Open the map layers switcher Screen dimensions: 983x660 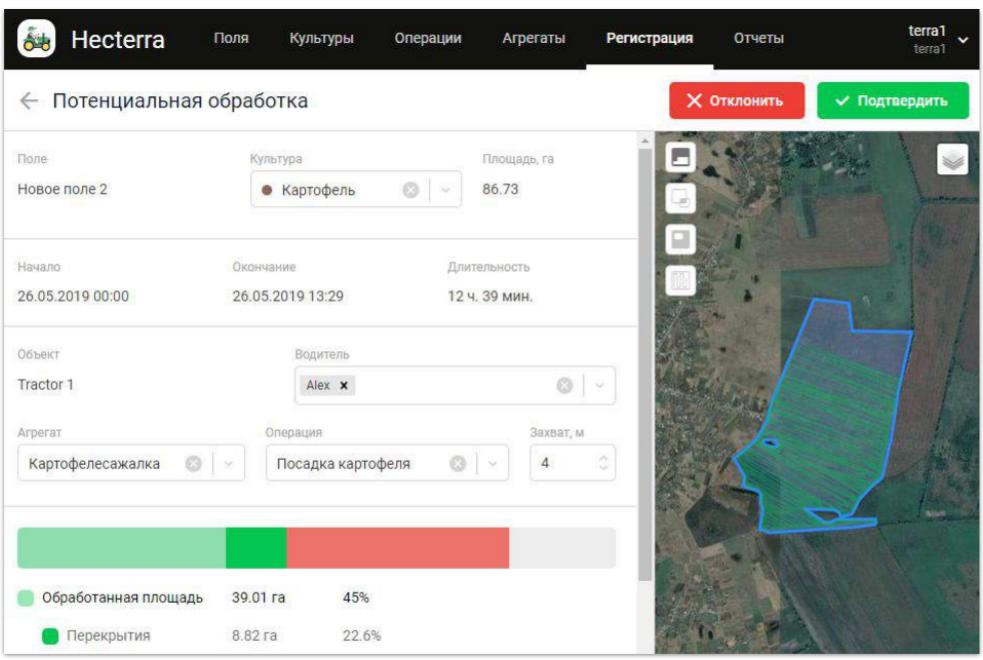tap(952, 159)
